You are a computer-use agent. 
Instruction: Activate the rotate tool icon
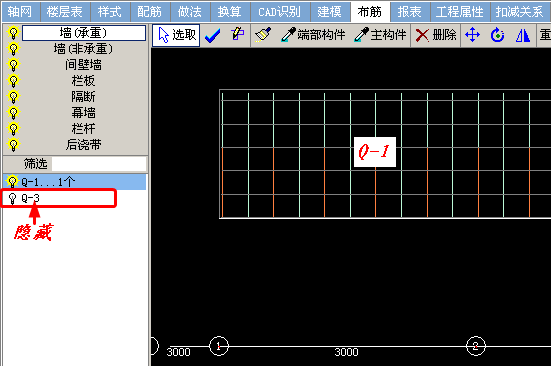coord(497,35)
